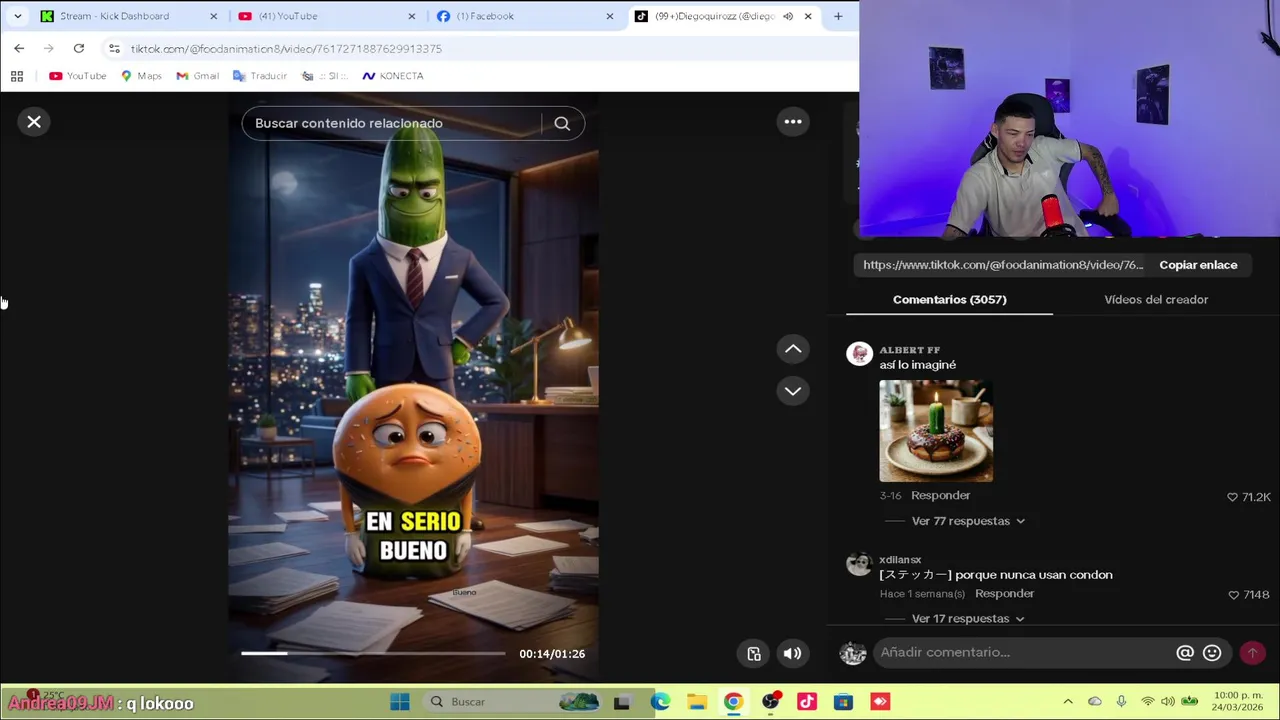Insert a mention with the @ icon

click(1185, 653)
